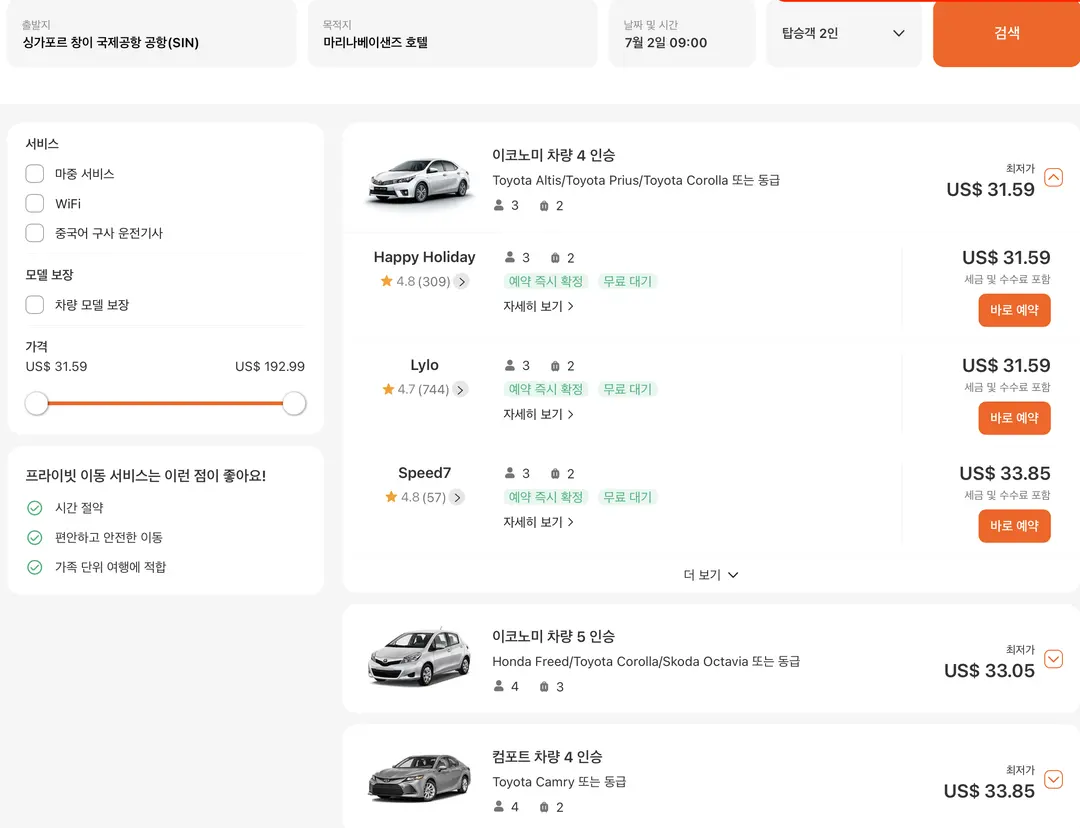Screen dimensions: 1080x828
Task: Open Happy Holiday rating details arrow
Action: pos(461,282)
